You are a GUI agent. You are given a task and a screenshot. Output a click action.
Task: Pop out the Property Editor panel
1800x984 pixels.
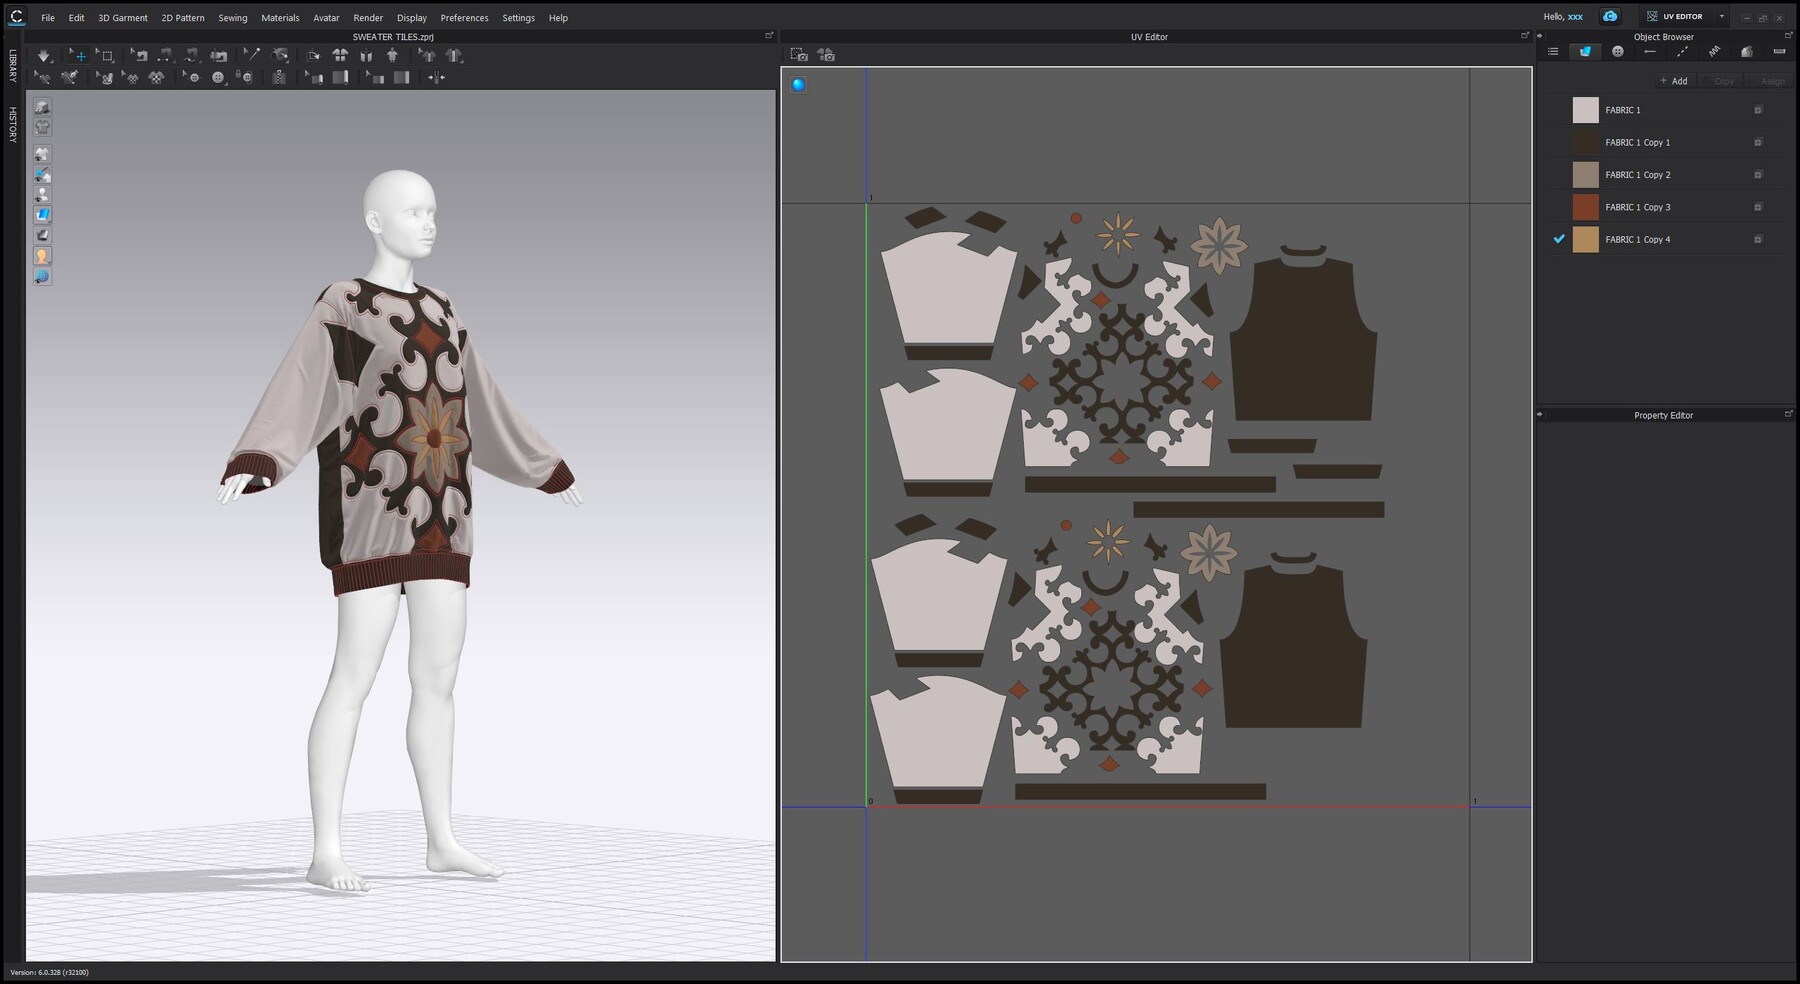click(x=1789, y=414)
